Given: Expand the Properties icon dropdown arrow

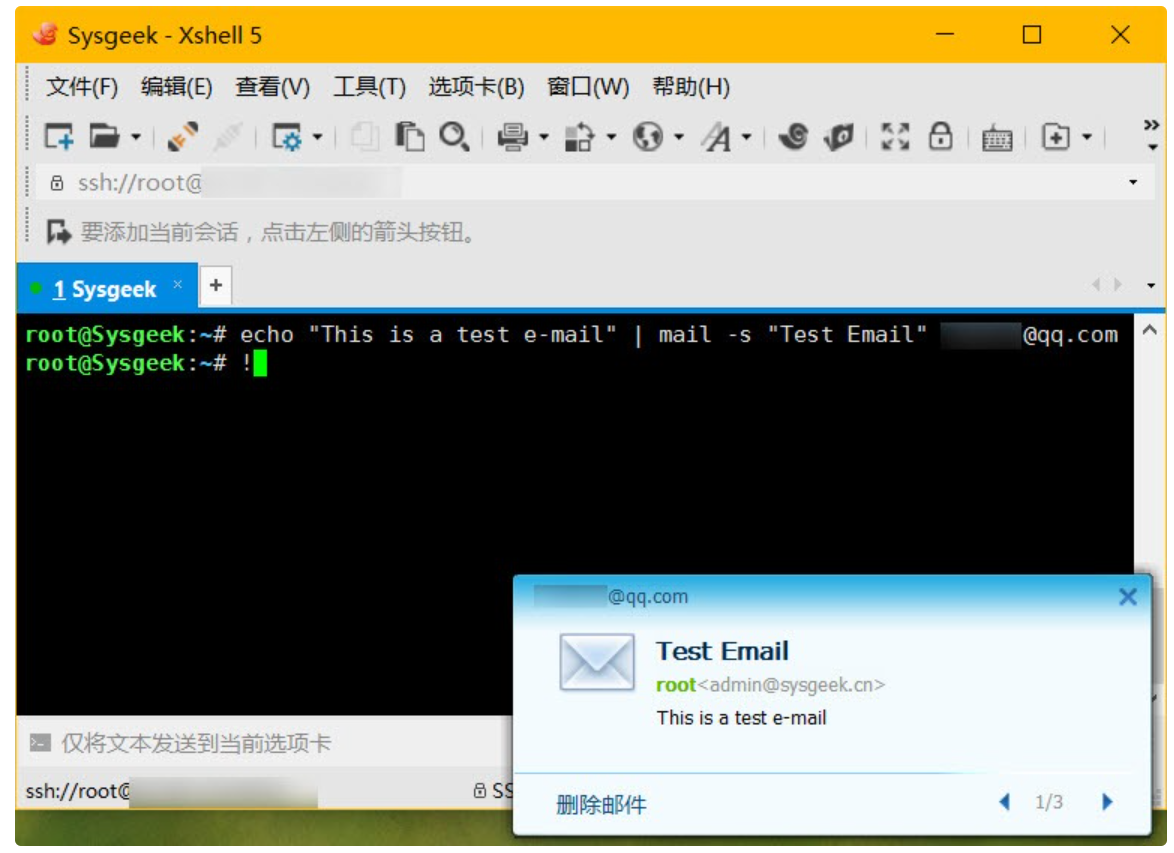Looking at the screenshot, I should click(x=317, y=137).
